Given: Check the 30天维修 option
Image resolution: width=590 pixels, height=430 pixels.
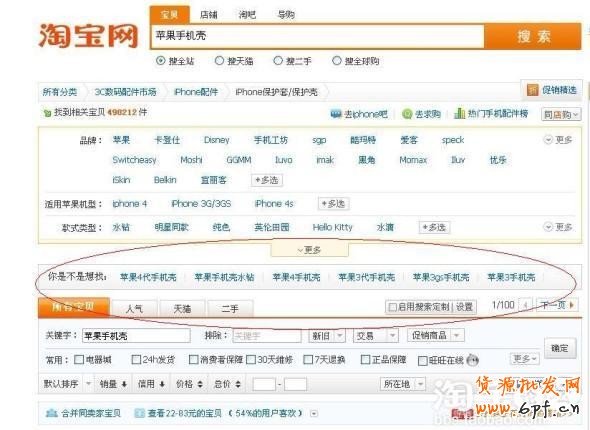Looking at the screenshot, I should (x=251, y=360).
